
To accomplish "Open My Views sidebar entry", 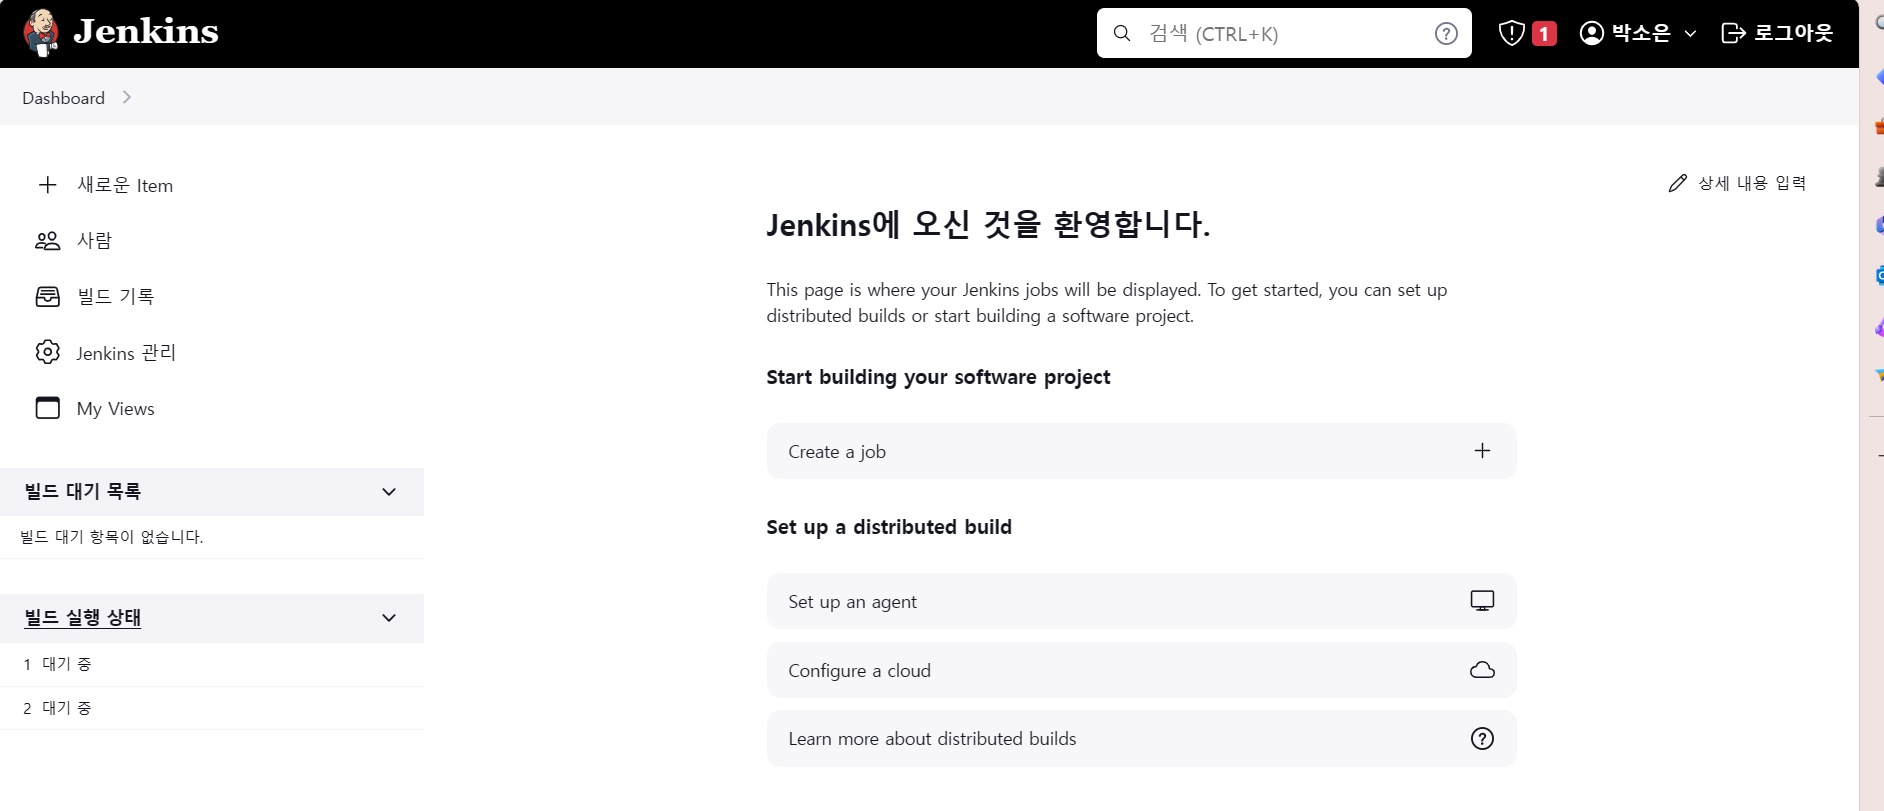I will (115, 408).
